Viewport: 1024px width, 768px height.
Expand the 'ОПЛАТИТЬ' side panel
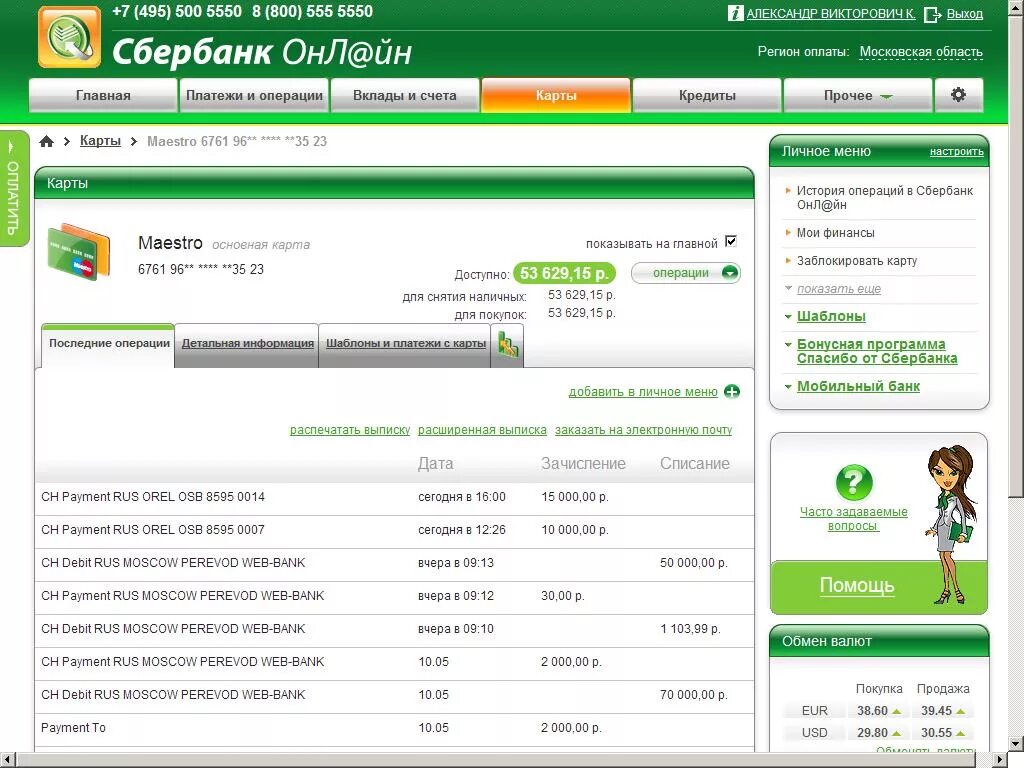(x=14, y=189)
